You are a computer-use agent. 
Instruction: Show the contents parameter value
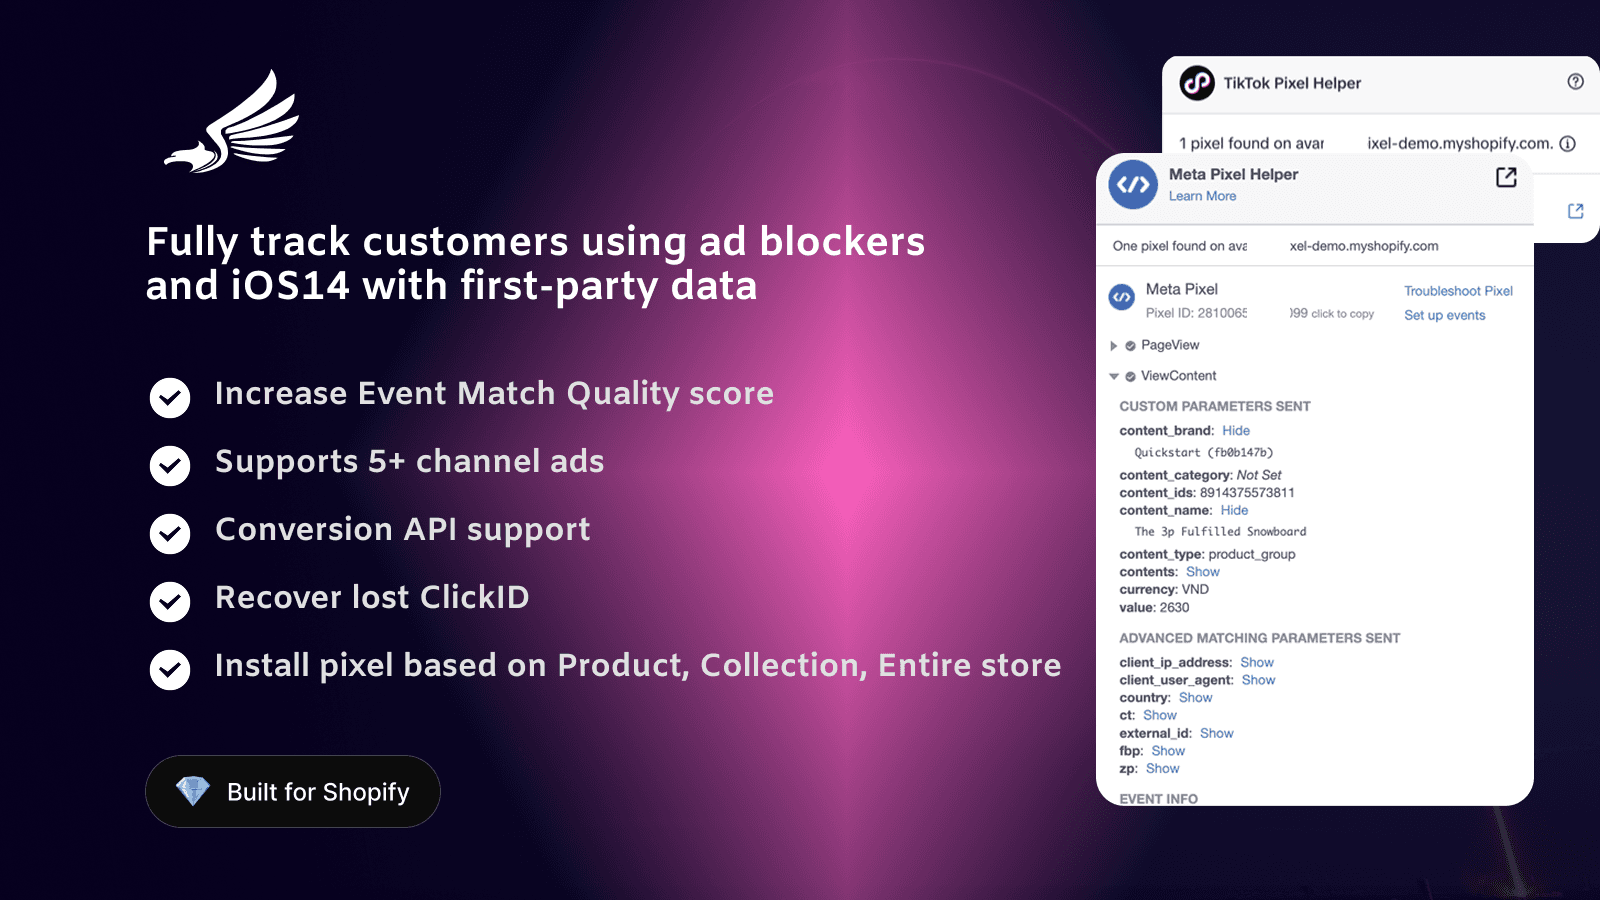(x=1203, y=572)
